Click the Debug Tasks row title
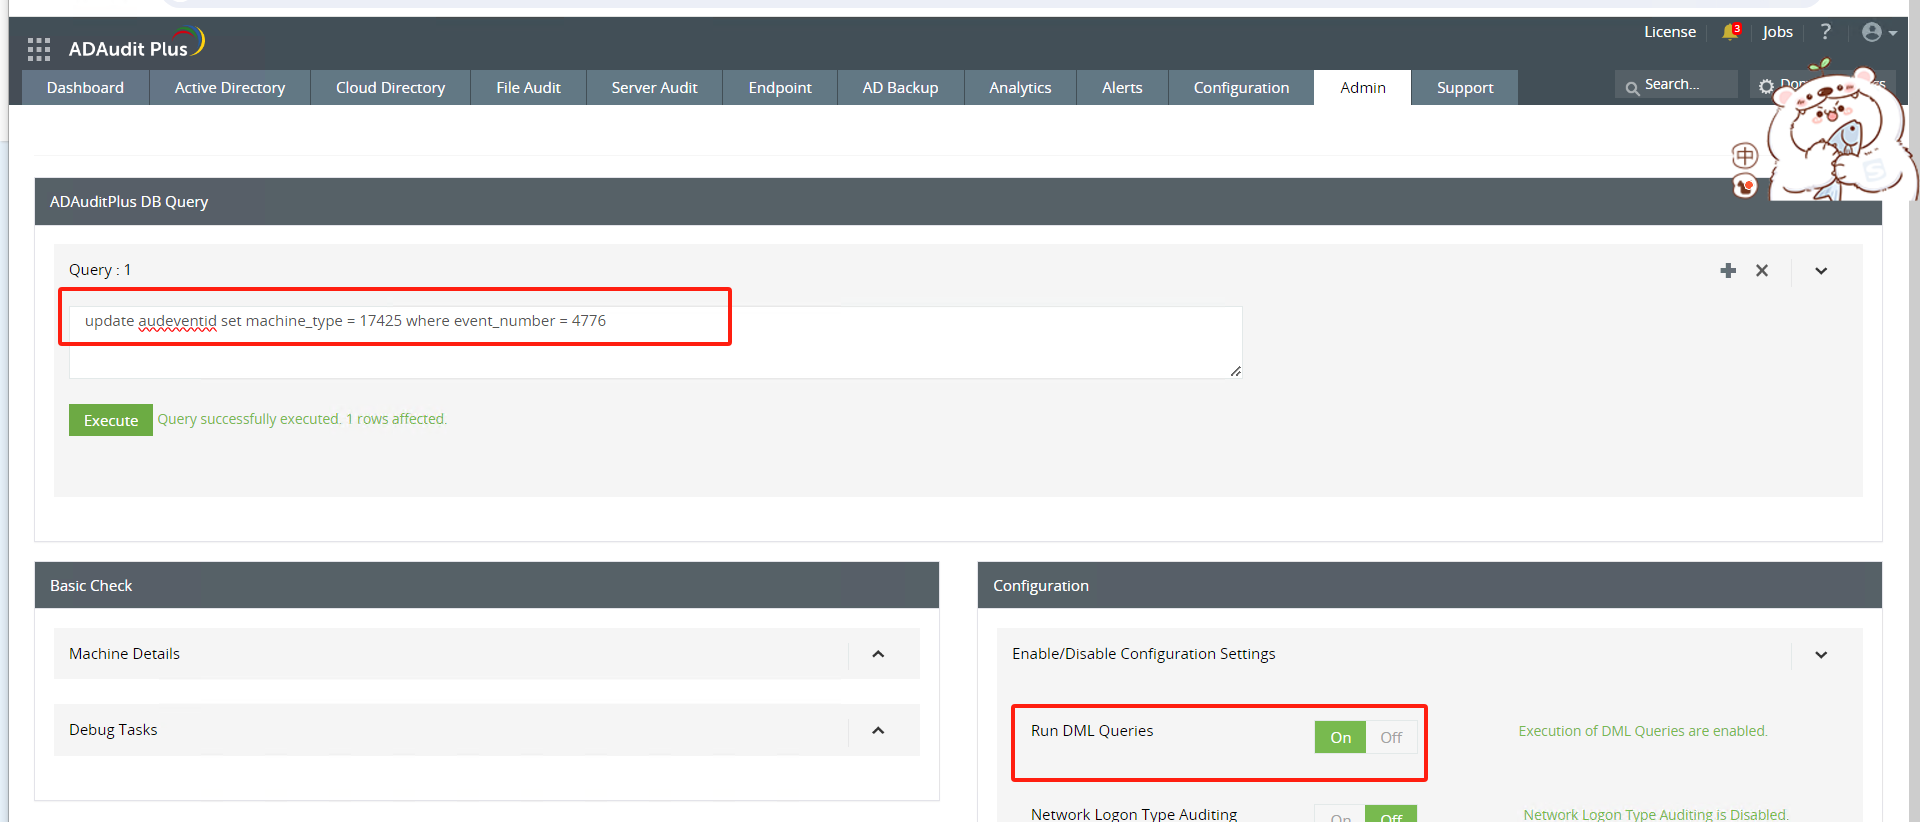 (x=113, y=730)
